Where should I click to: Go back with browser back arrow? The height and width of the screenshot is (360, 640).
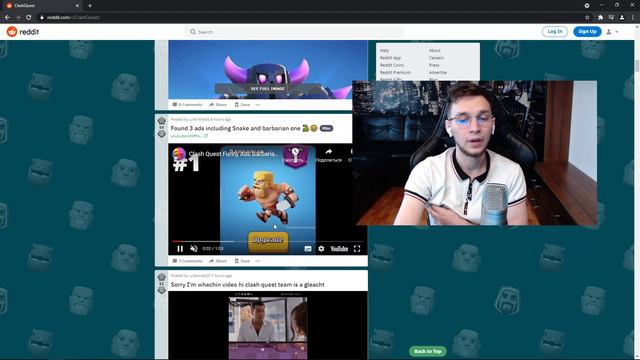point(7,17)
